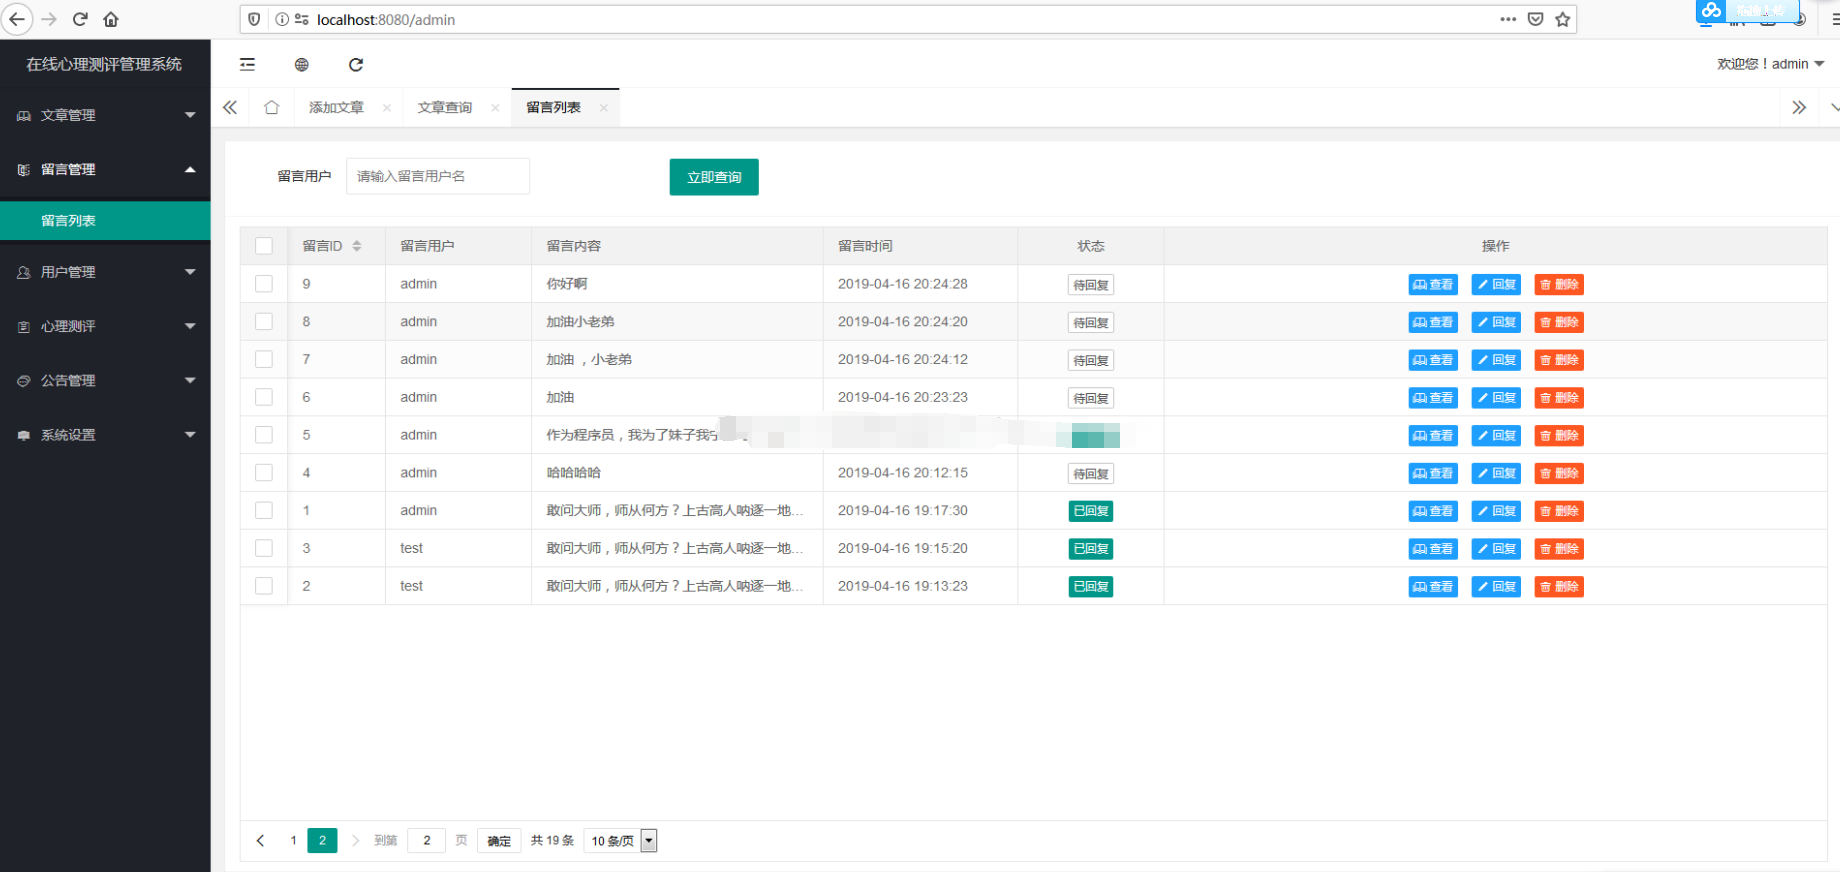This screenshot has width=1840, height=872.
Task: Switch to the 添加文章 tab
Action: [336, 108]
